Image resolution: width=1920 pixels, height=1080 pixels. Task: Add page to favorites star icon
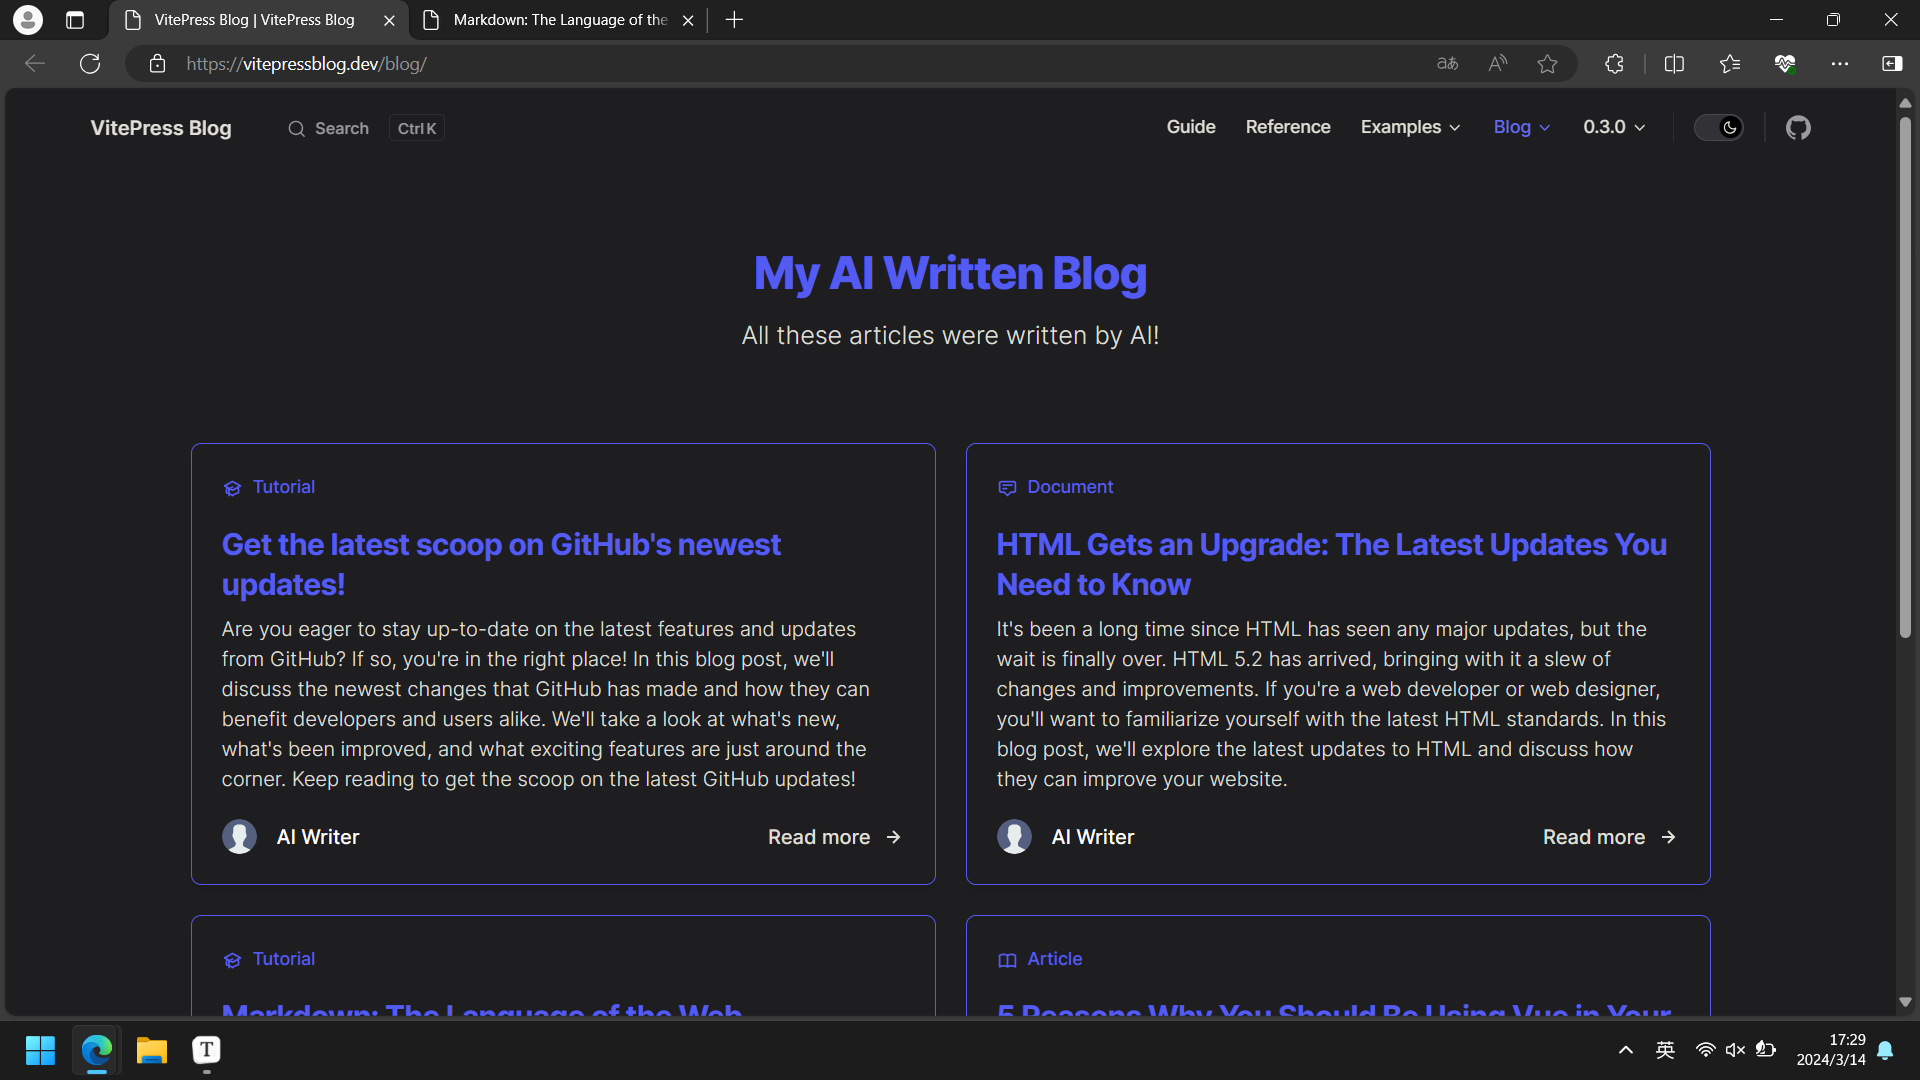pyautogui.click(x=1547, y=64)
